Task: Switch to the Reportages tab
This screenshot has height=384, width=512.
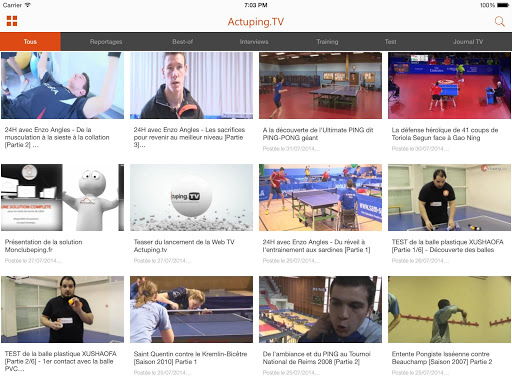Action: tap(106, 42)
